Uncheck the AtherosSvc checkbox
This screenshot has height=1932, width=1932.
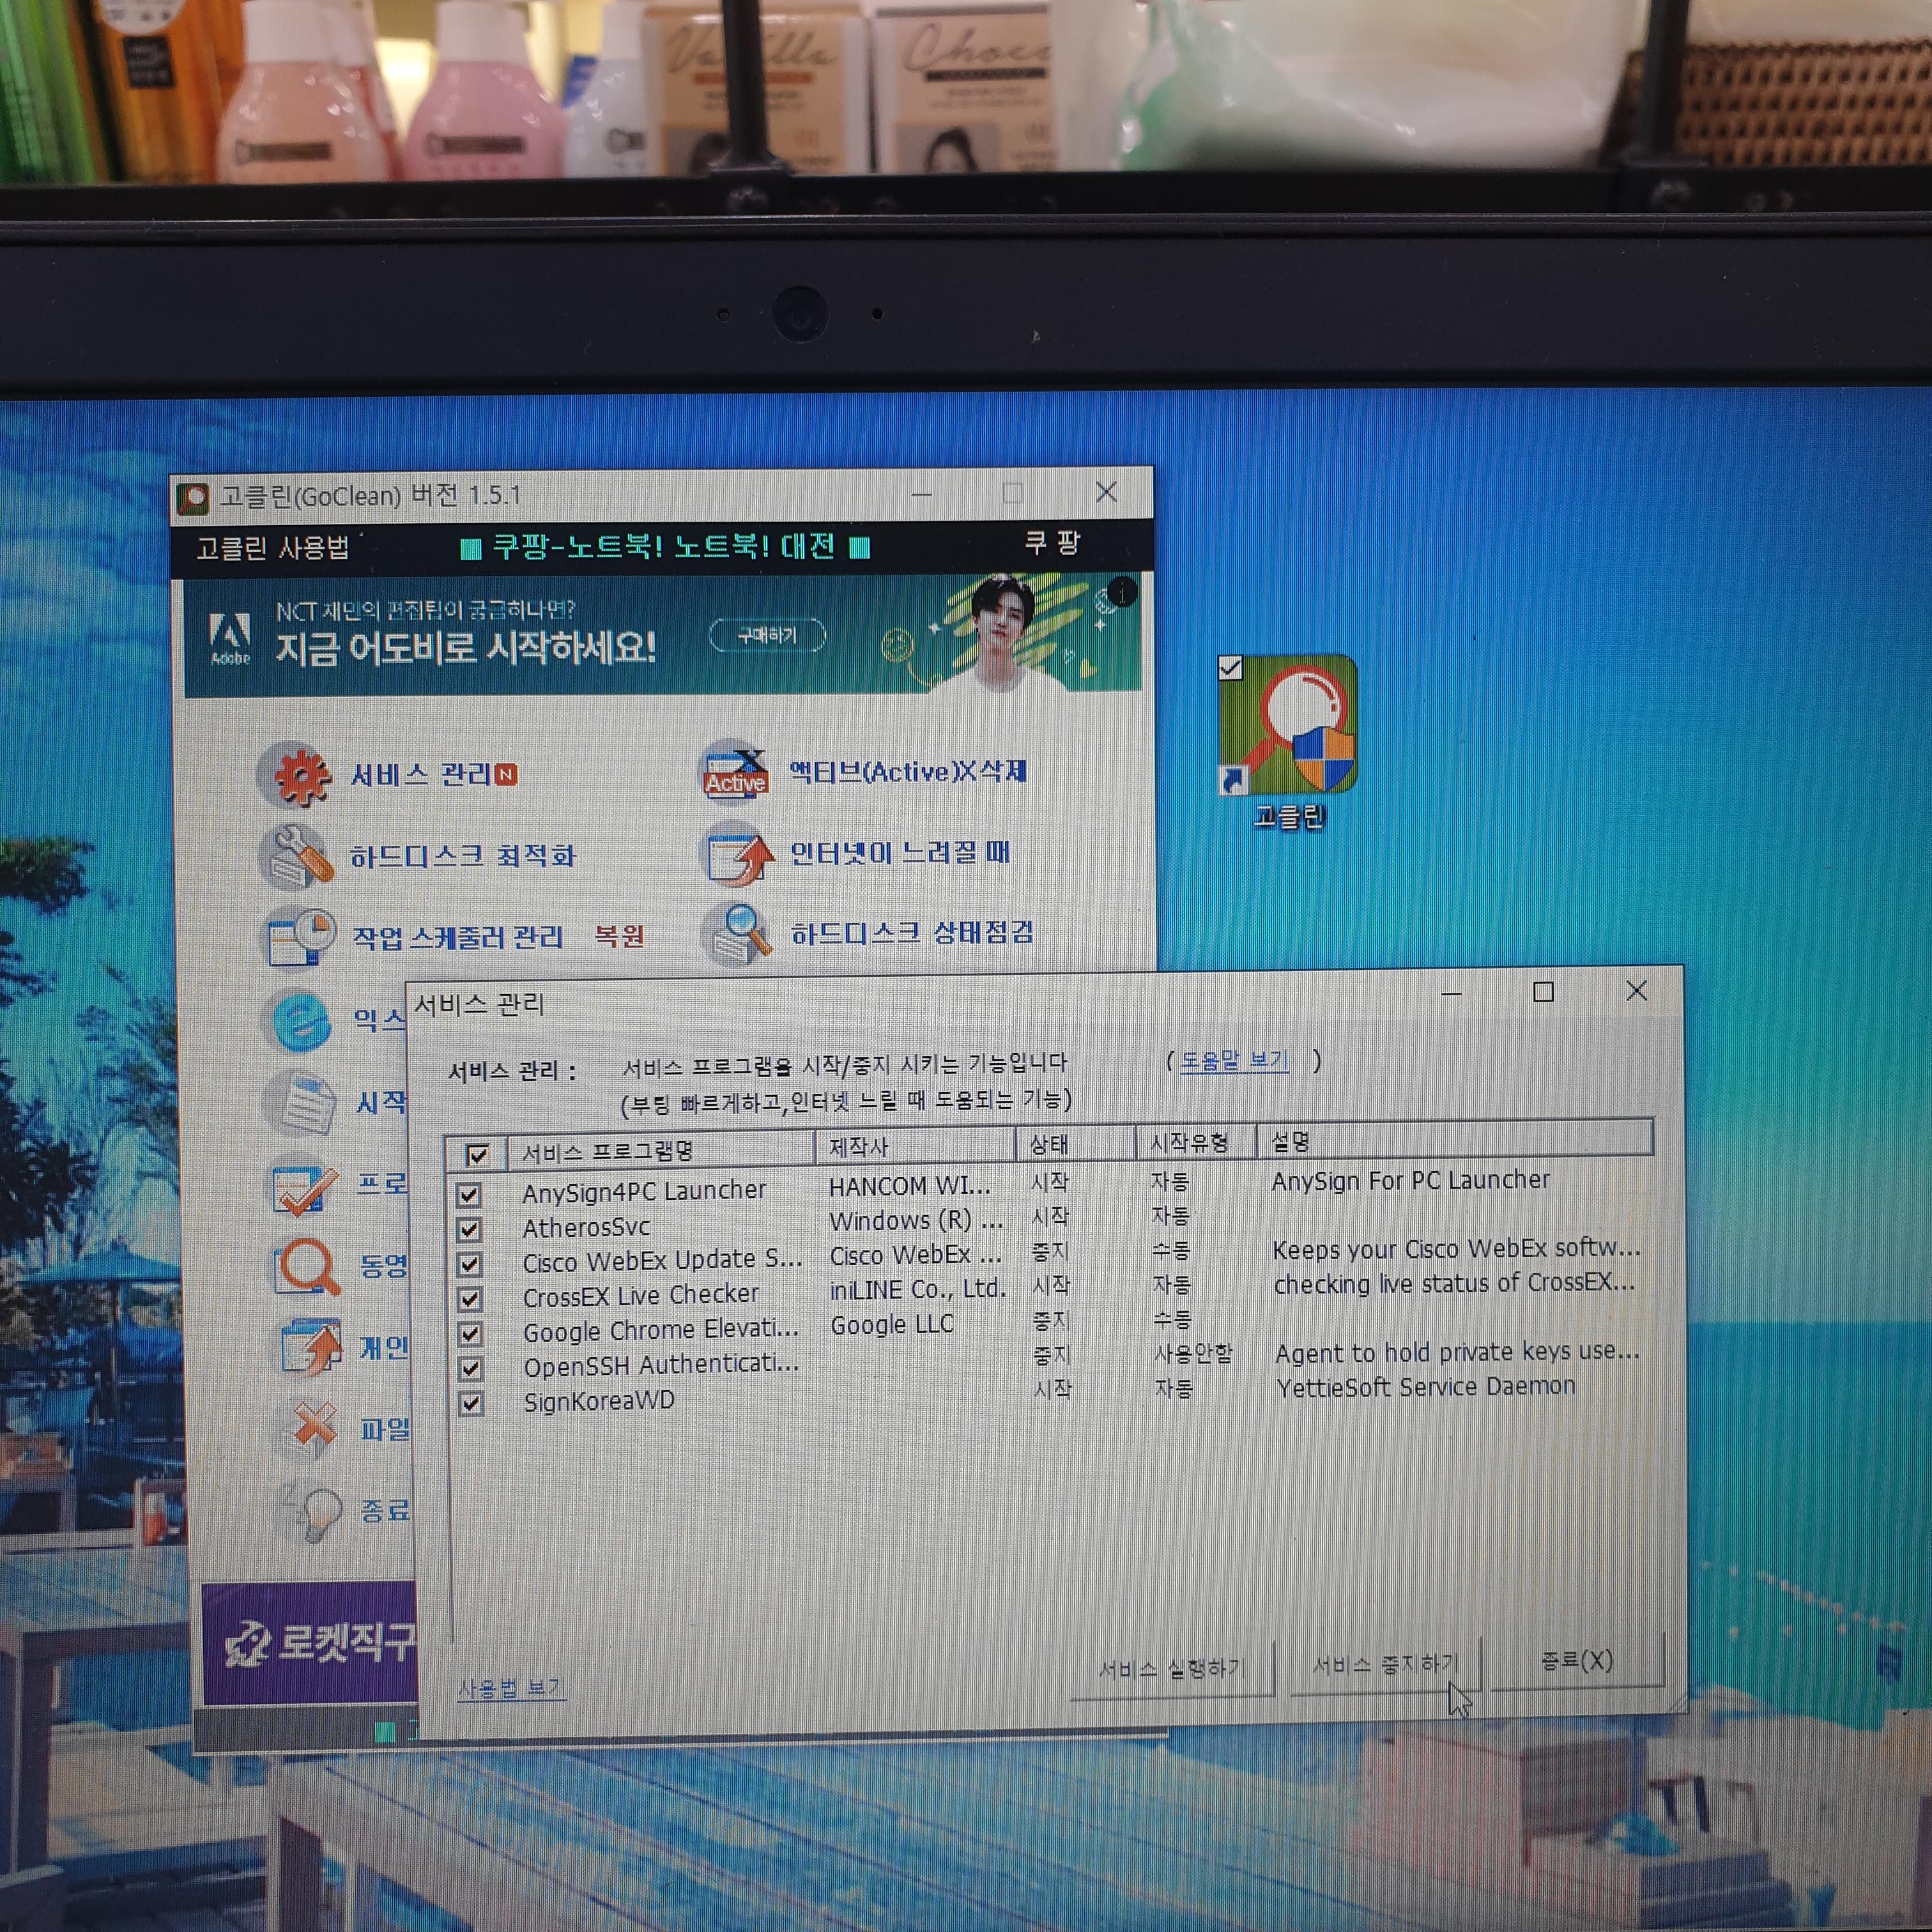pos(469,1229)
